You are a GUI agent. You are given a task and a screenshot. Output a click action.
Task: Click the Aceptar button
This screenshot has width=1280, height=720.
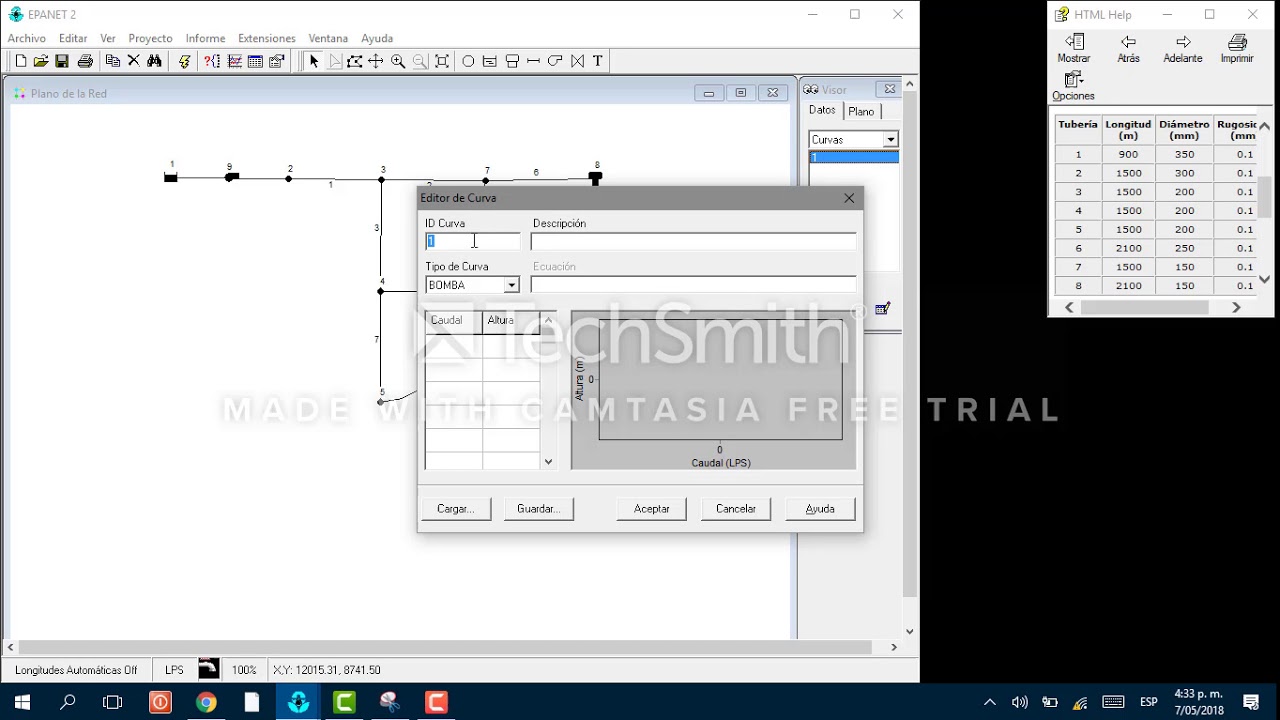coord(652,509)
